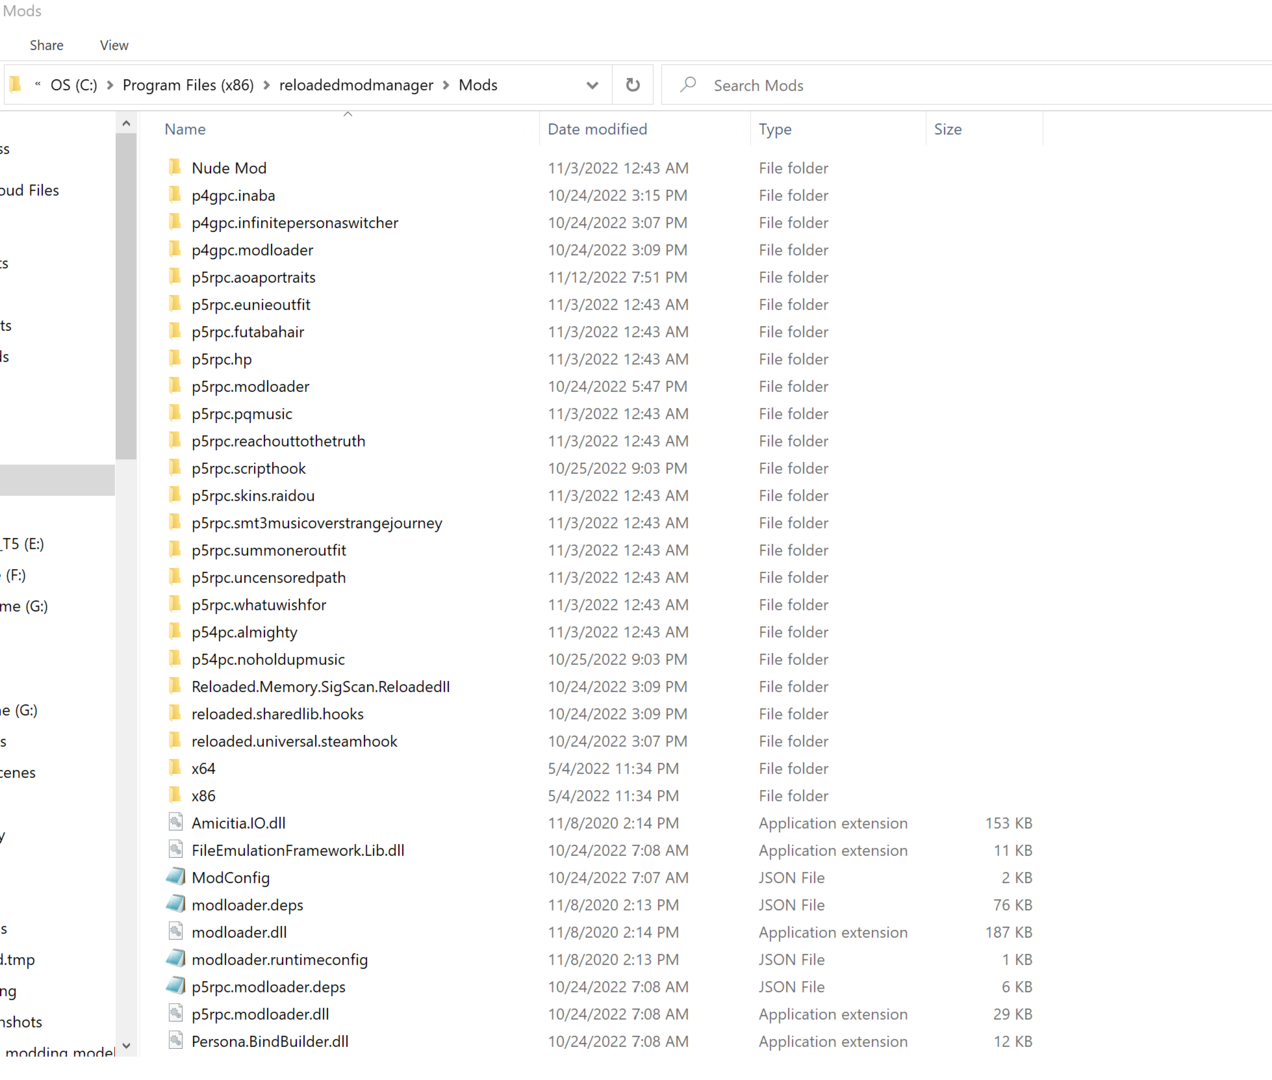1272x1080 pixels.
Task: Click 153 KB size of Amicitia.IO.dll
Action: [1009, 823]
